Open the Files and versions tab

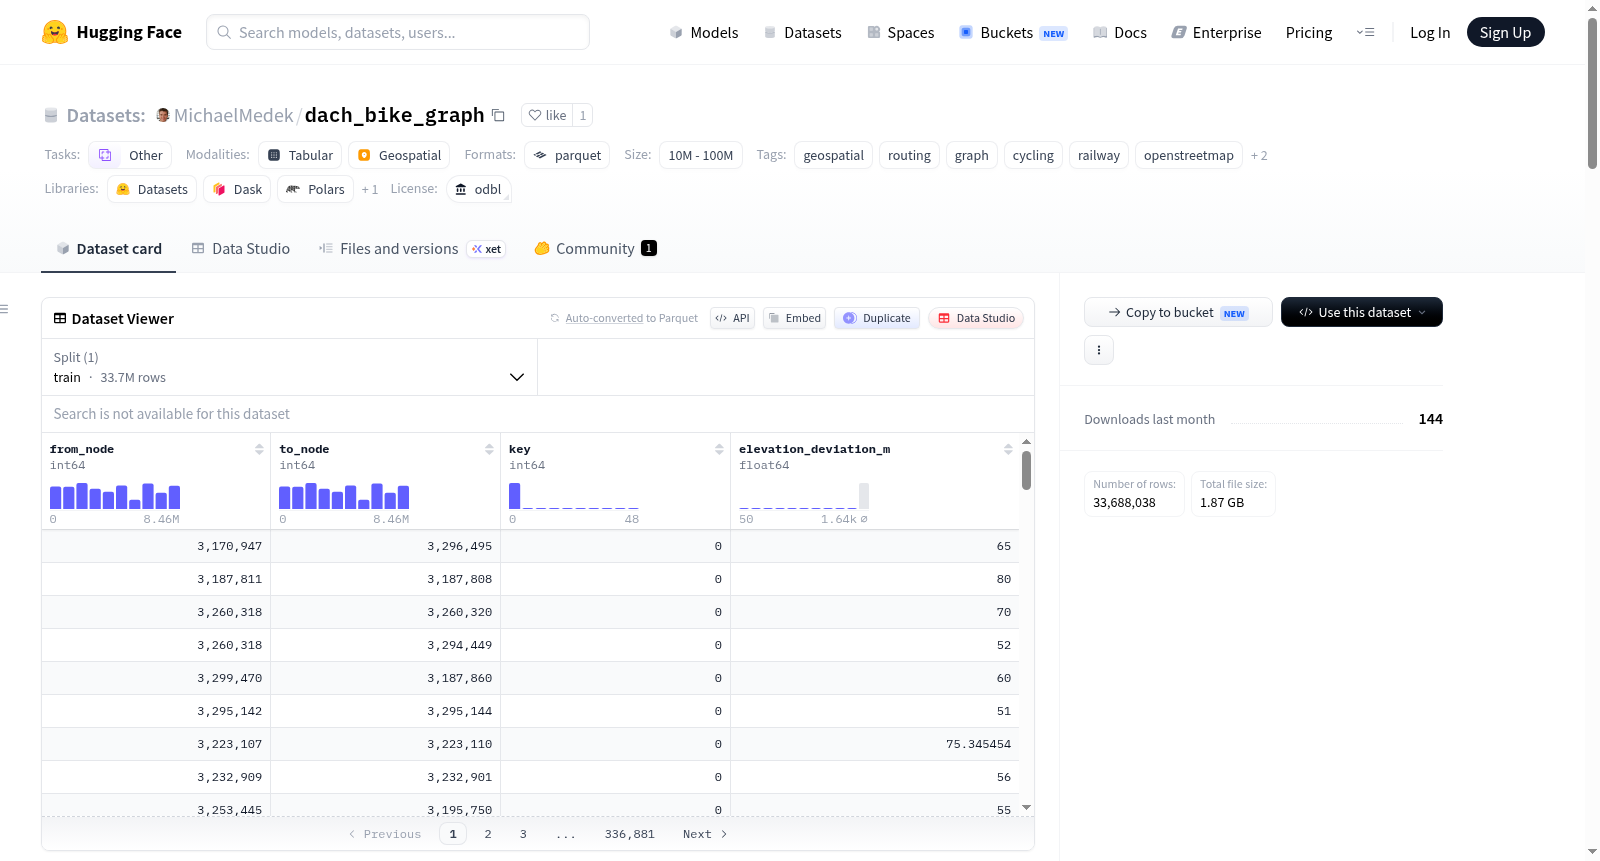412,249
